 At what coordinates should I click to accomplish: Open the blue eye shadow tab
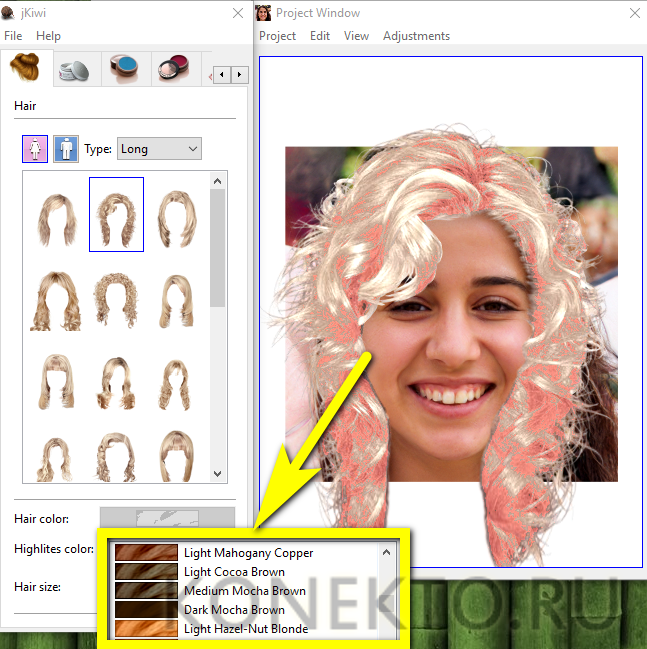126,70
